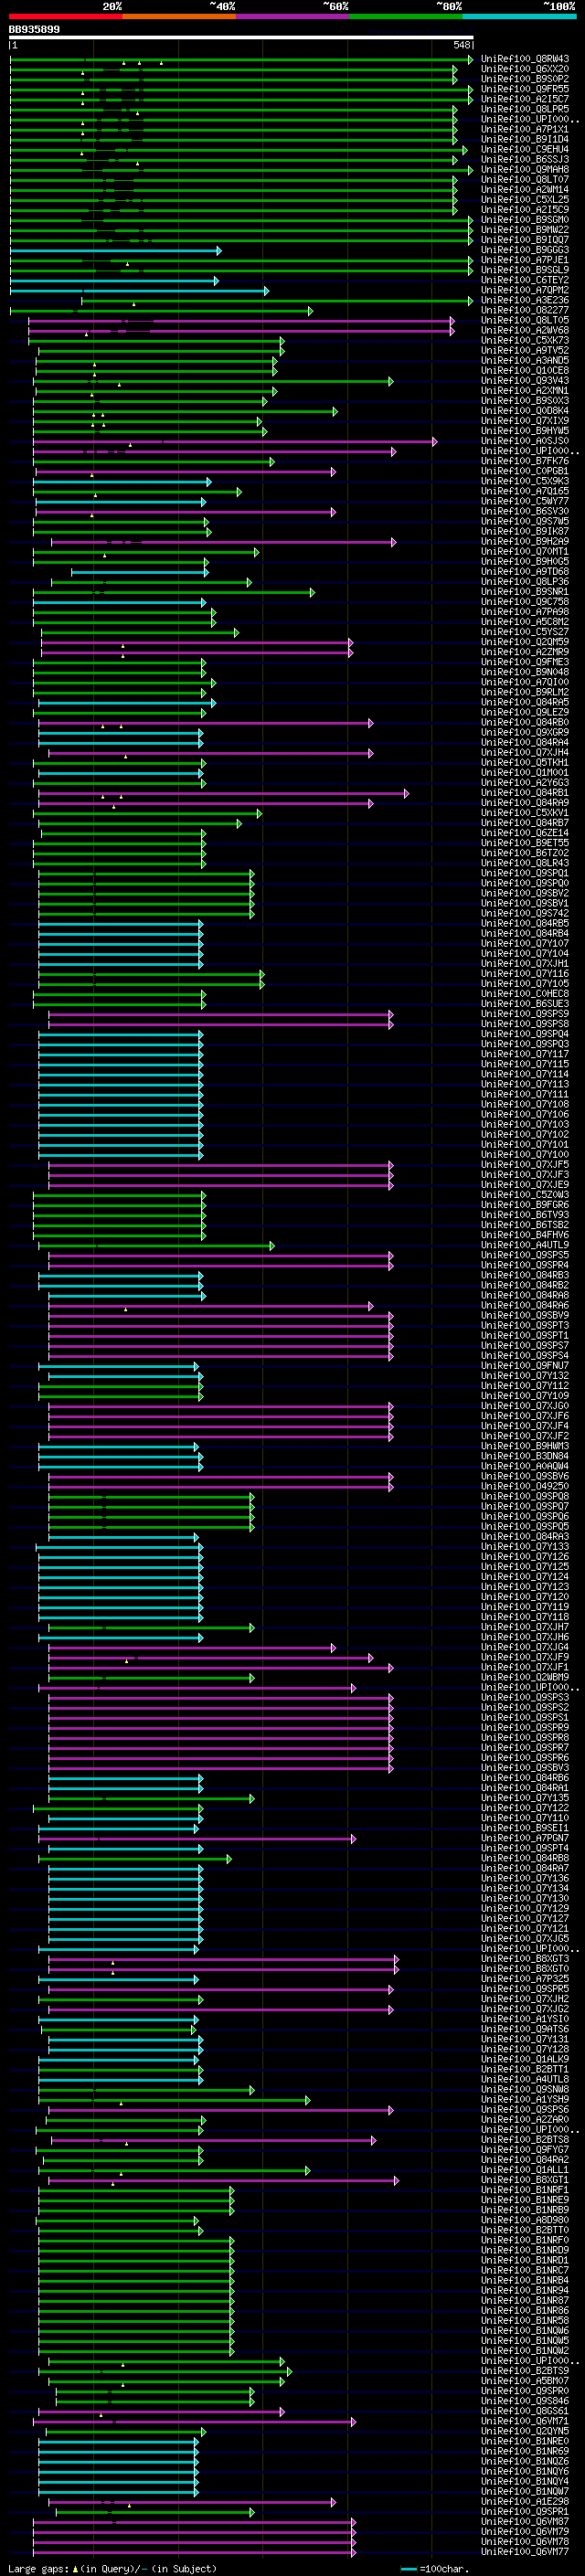Select the UniRef100_Q8LPR5 label

coord(525,109)
